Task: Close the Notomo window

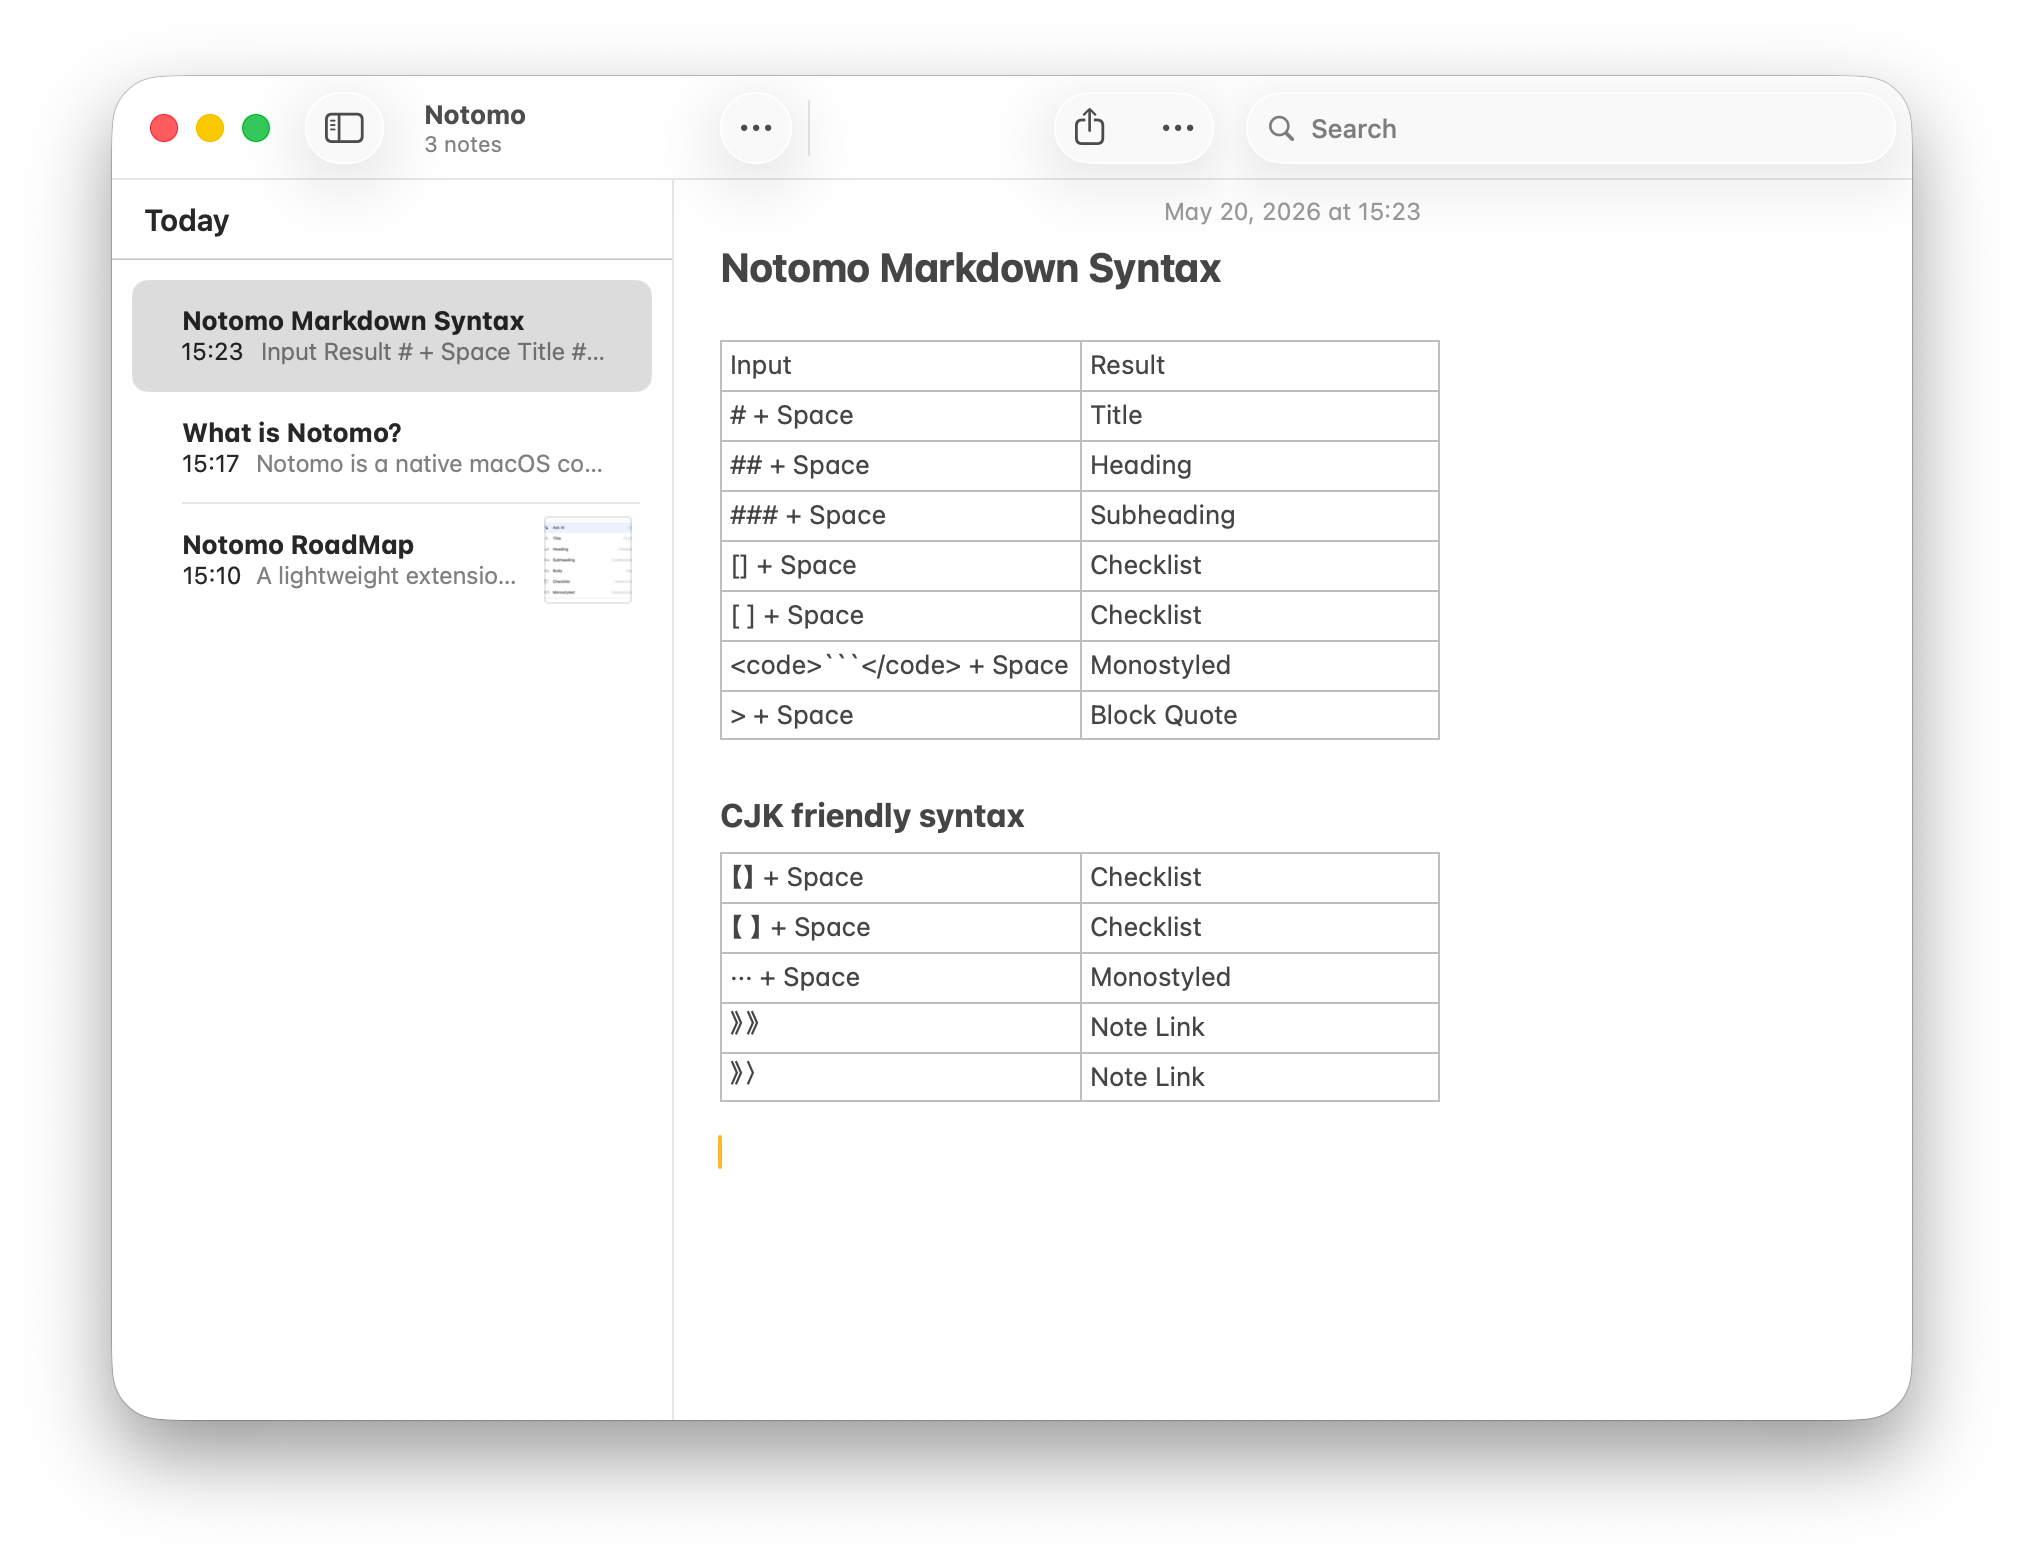Action: 164,128
